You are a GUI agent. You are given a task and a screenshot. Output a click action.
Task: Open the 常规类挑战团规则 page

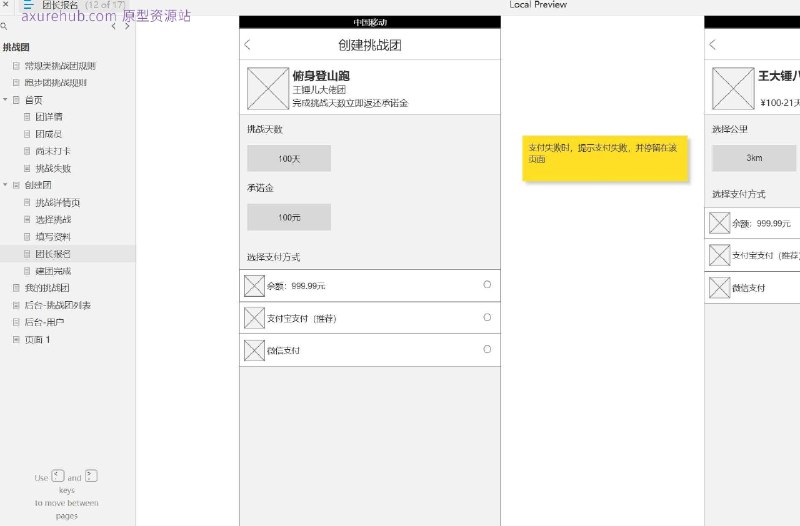(60, 66)
